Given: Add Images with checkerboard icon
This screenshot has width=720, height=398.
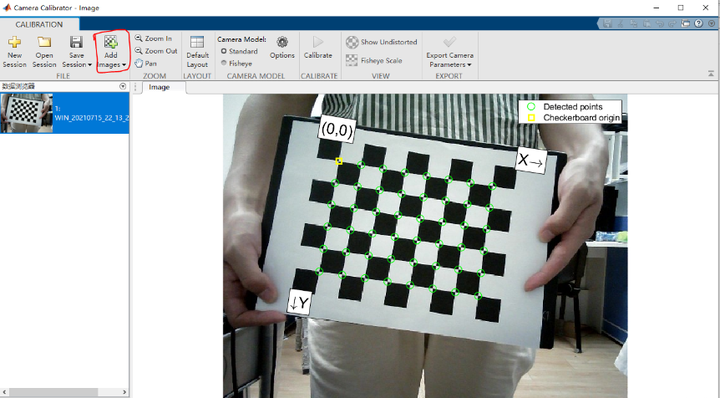Looking at the screenshot, I should [111, 52].
